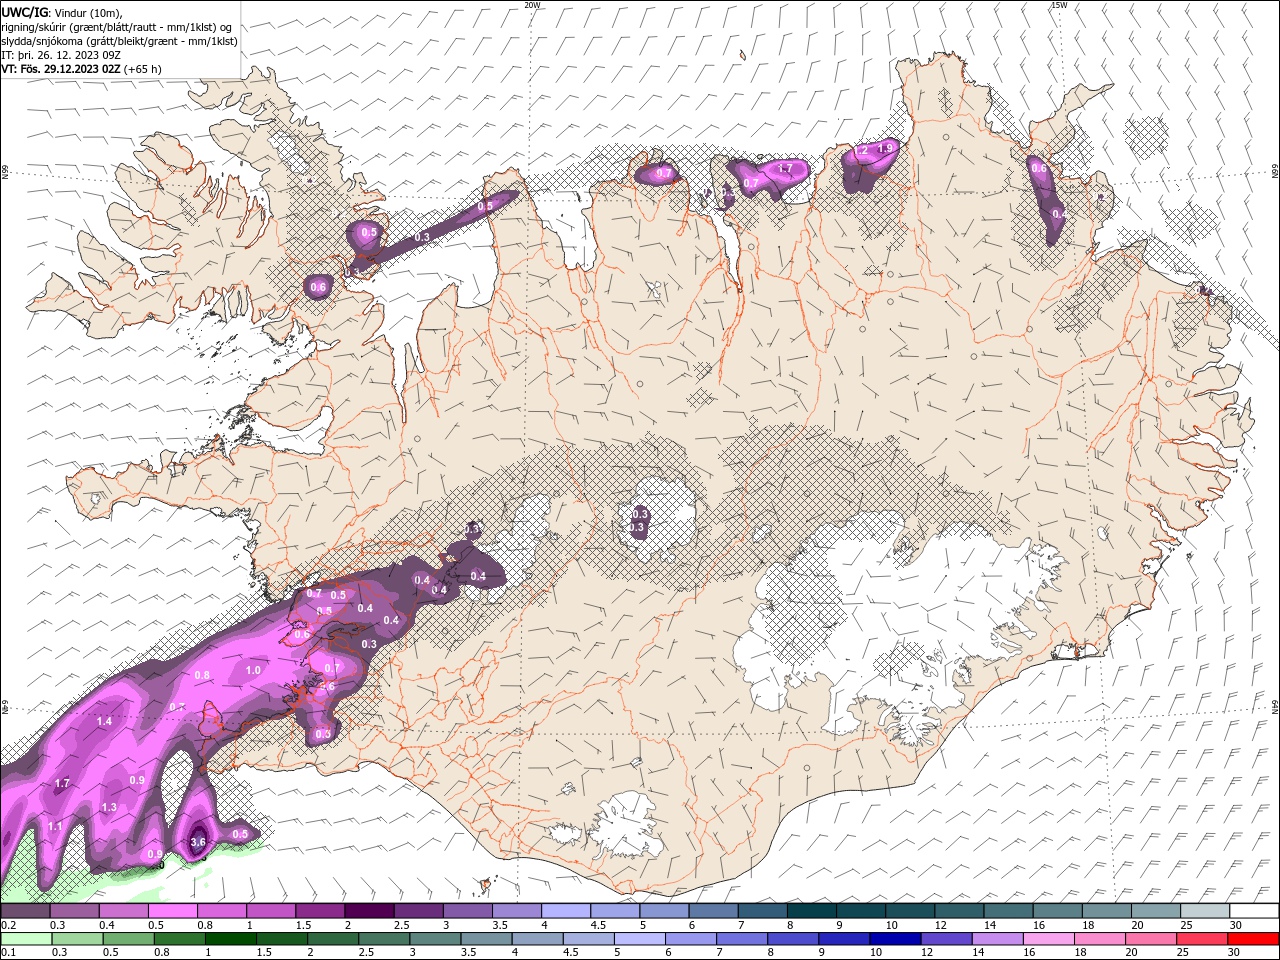Click the '3.6' precipitation value on the map
The height and width of the screenshot is (960, 1280).
point(198,842)
